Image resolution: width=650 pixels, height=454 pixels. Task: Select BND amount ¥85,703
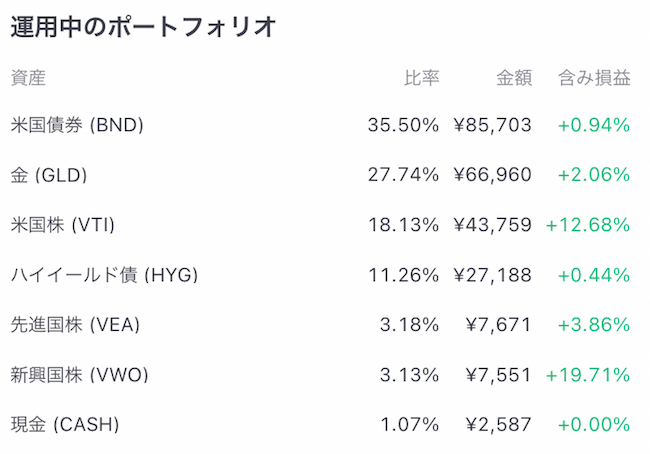492,125
